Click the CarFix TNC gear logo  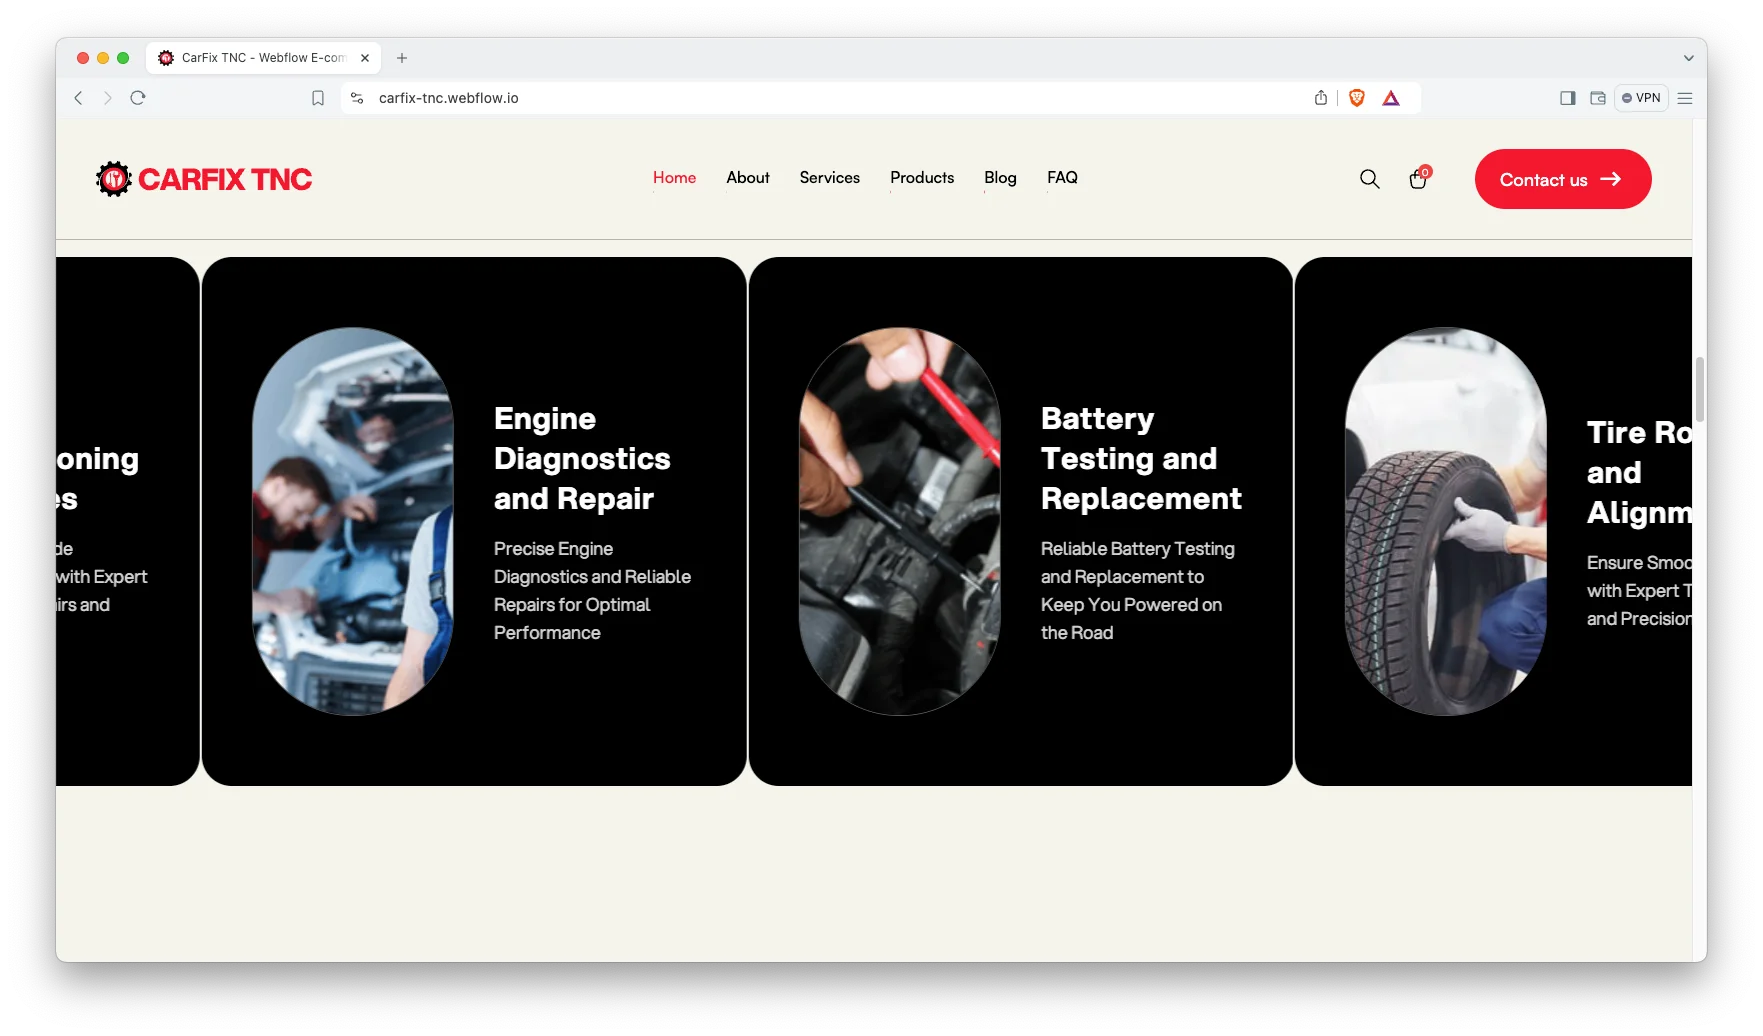pos(114,179)
